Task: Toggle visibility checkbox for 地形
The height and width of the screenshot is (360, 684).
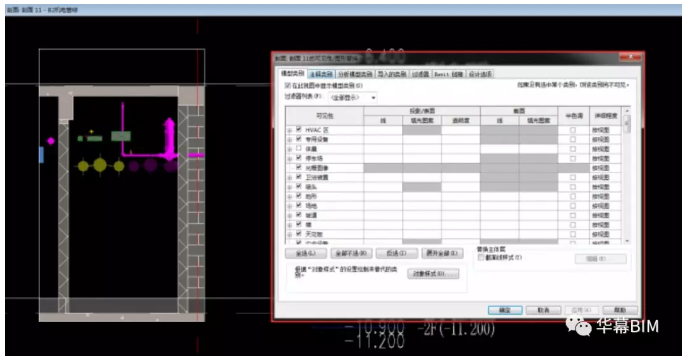Action: (299, 196)
